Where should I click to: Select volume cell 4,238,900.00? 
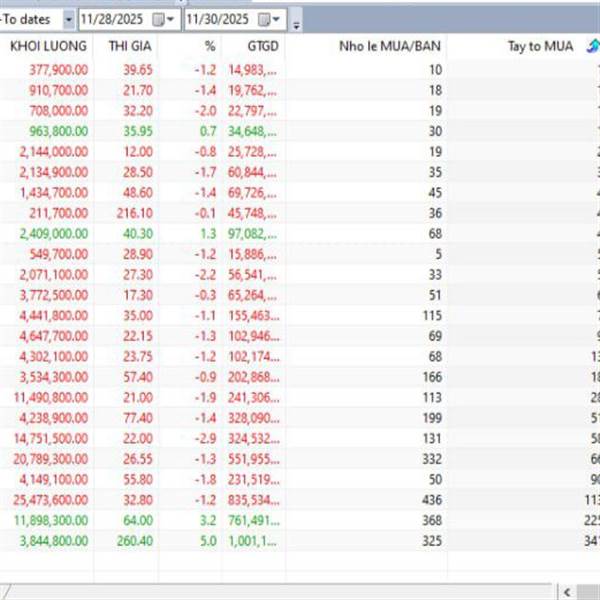(x=54, y=418)
